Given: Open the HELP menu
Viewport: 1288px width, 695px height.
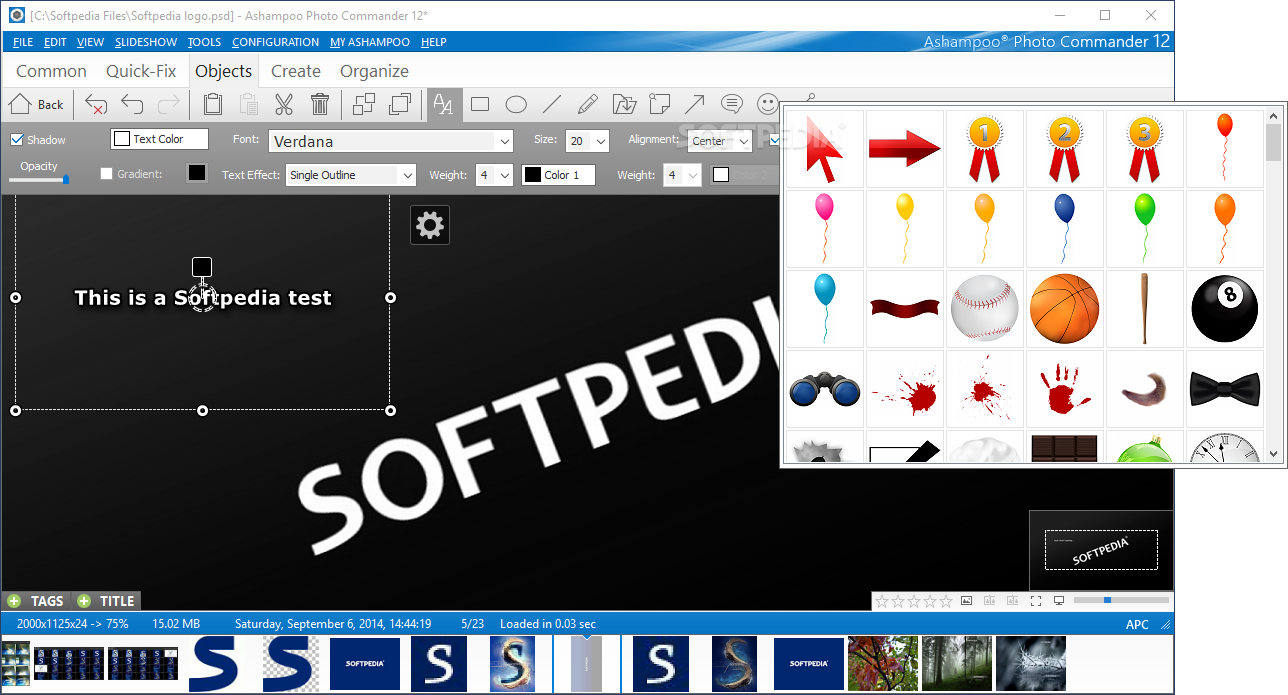Looking at the screenshot, I should [434, 42].
